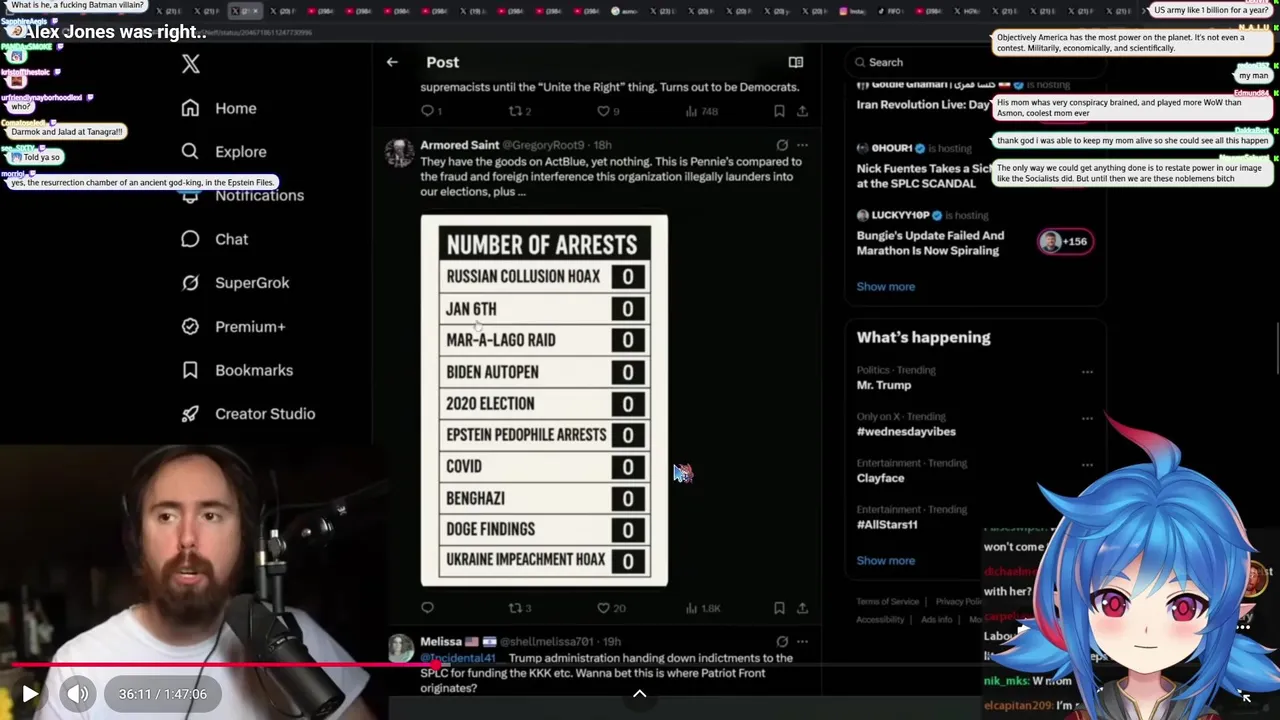Share Armored Saint's post
Screen dimensions: 1280x720
(x=802, y=608)
